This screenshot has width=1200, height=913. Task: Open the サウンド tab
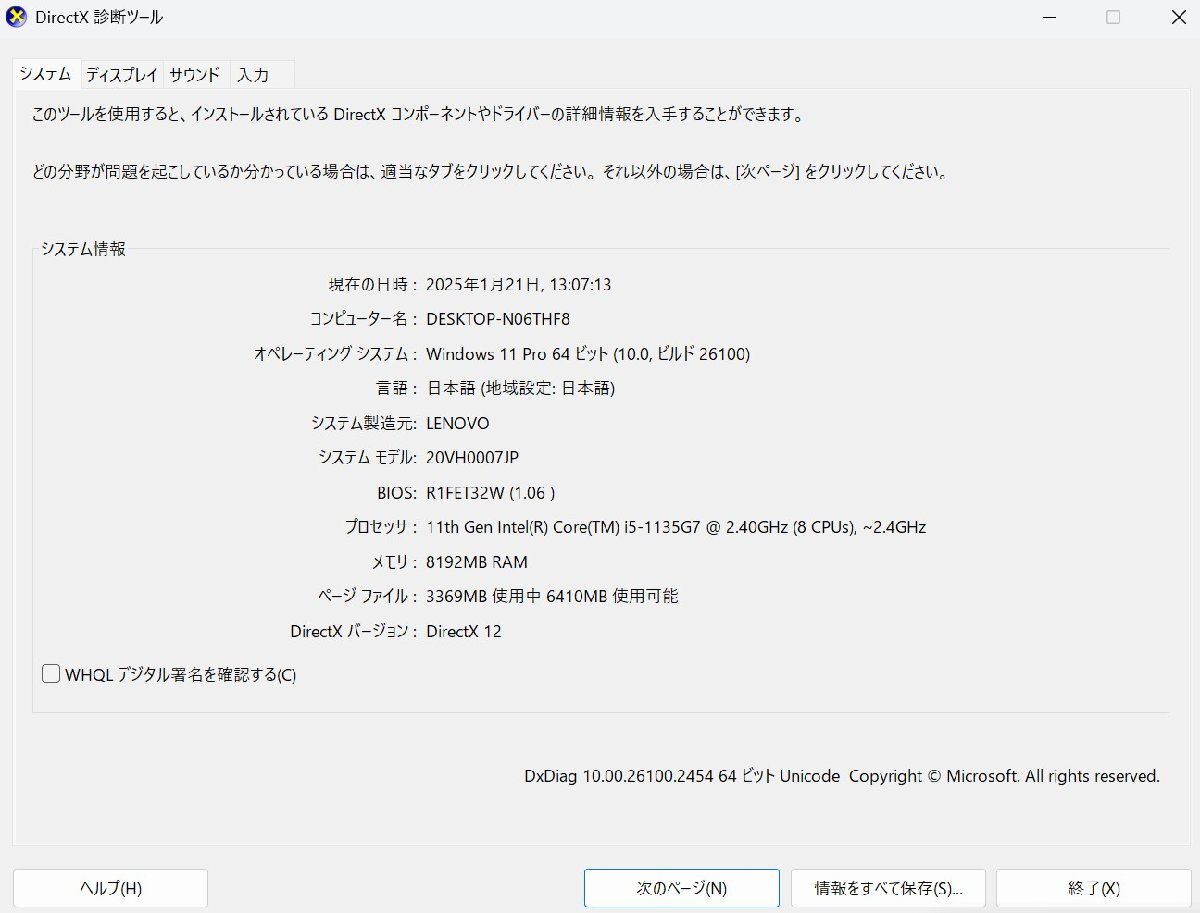tap(195, 73)
